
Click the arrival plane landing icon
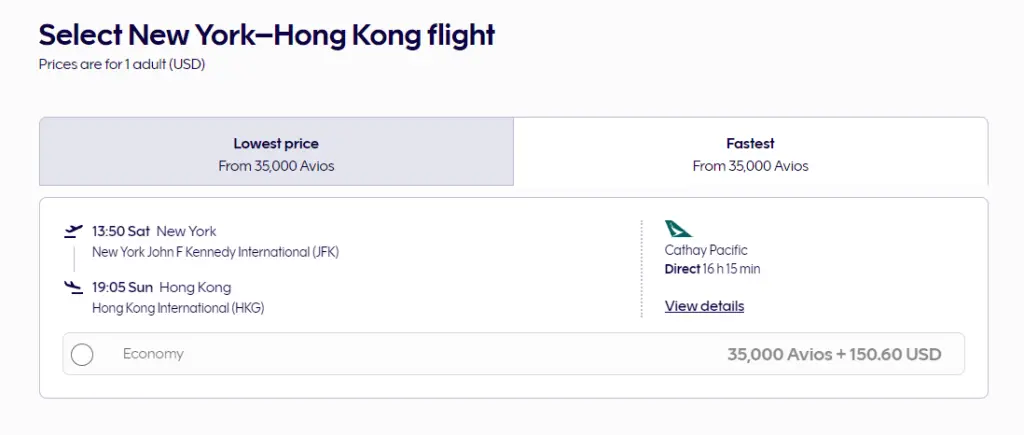72,288
